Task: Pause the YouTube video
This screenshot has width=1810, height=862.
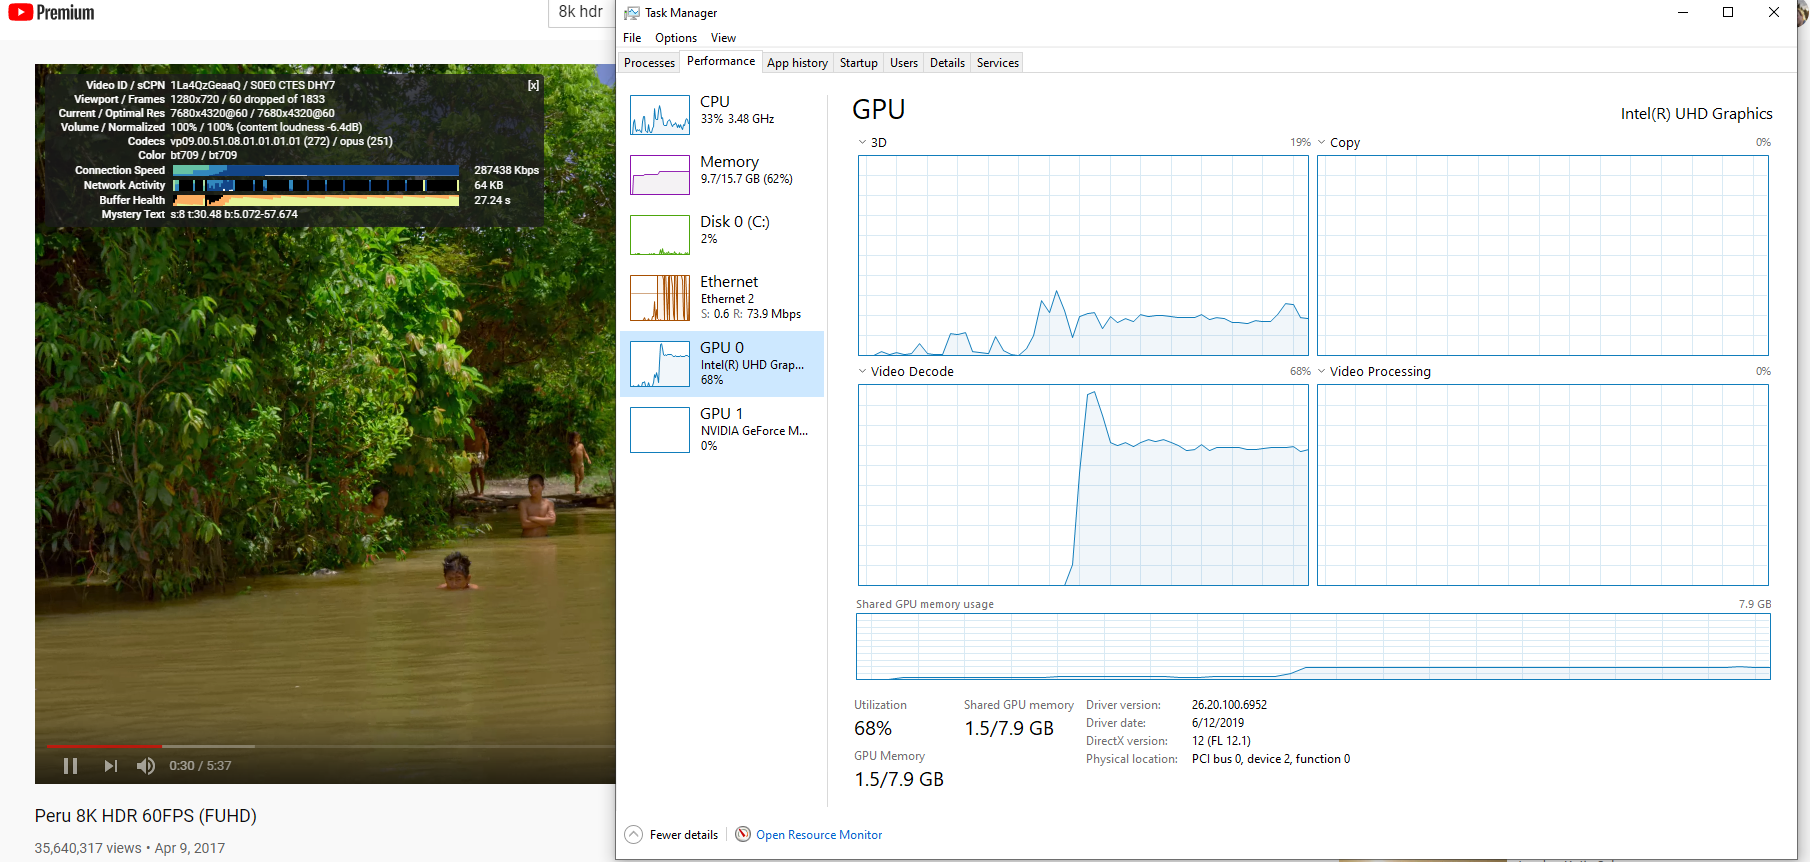Action: tap(70, 766)
